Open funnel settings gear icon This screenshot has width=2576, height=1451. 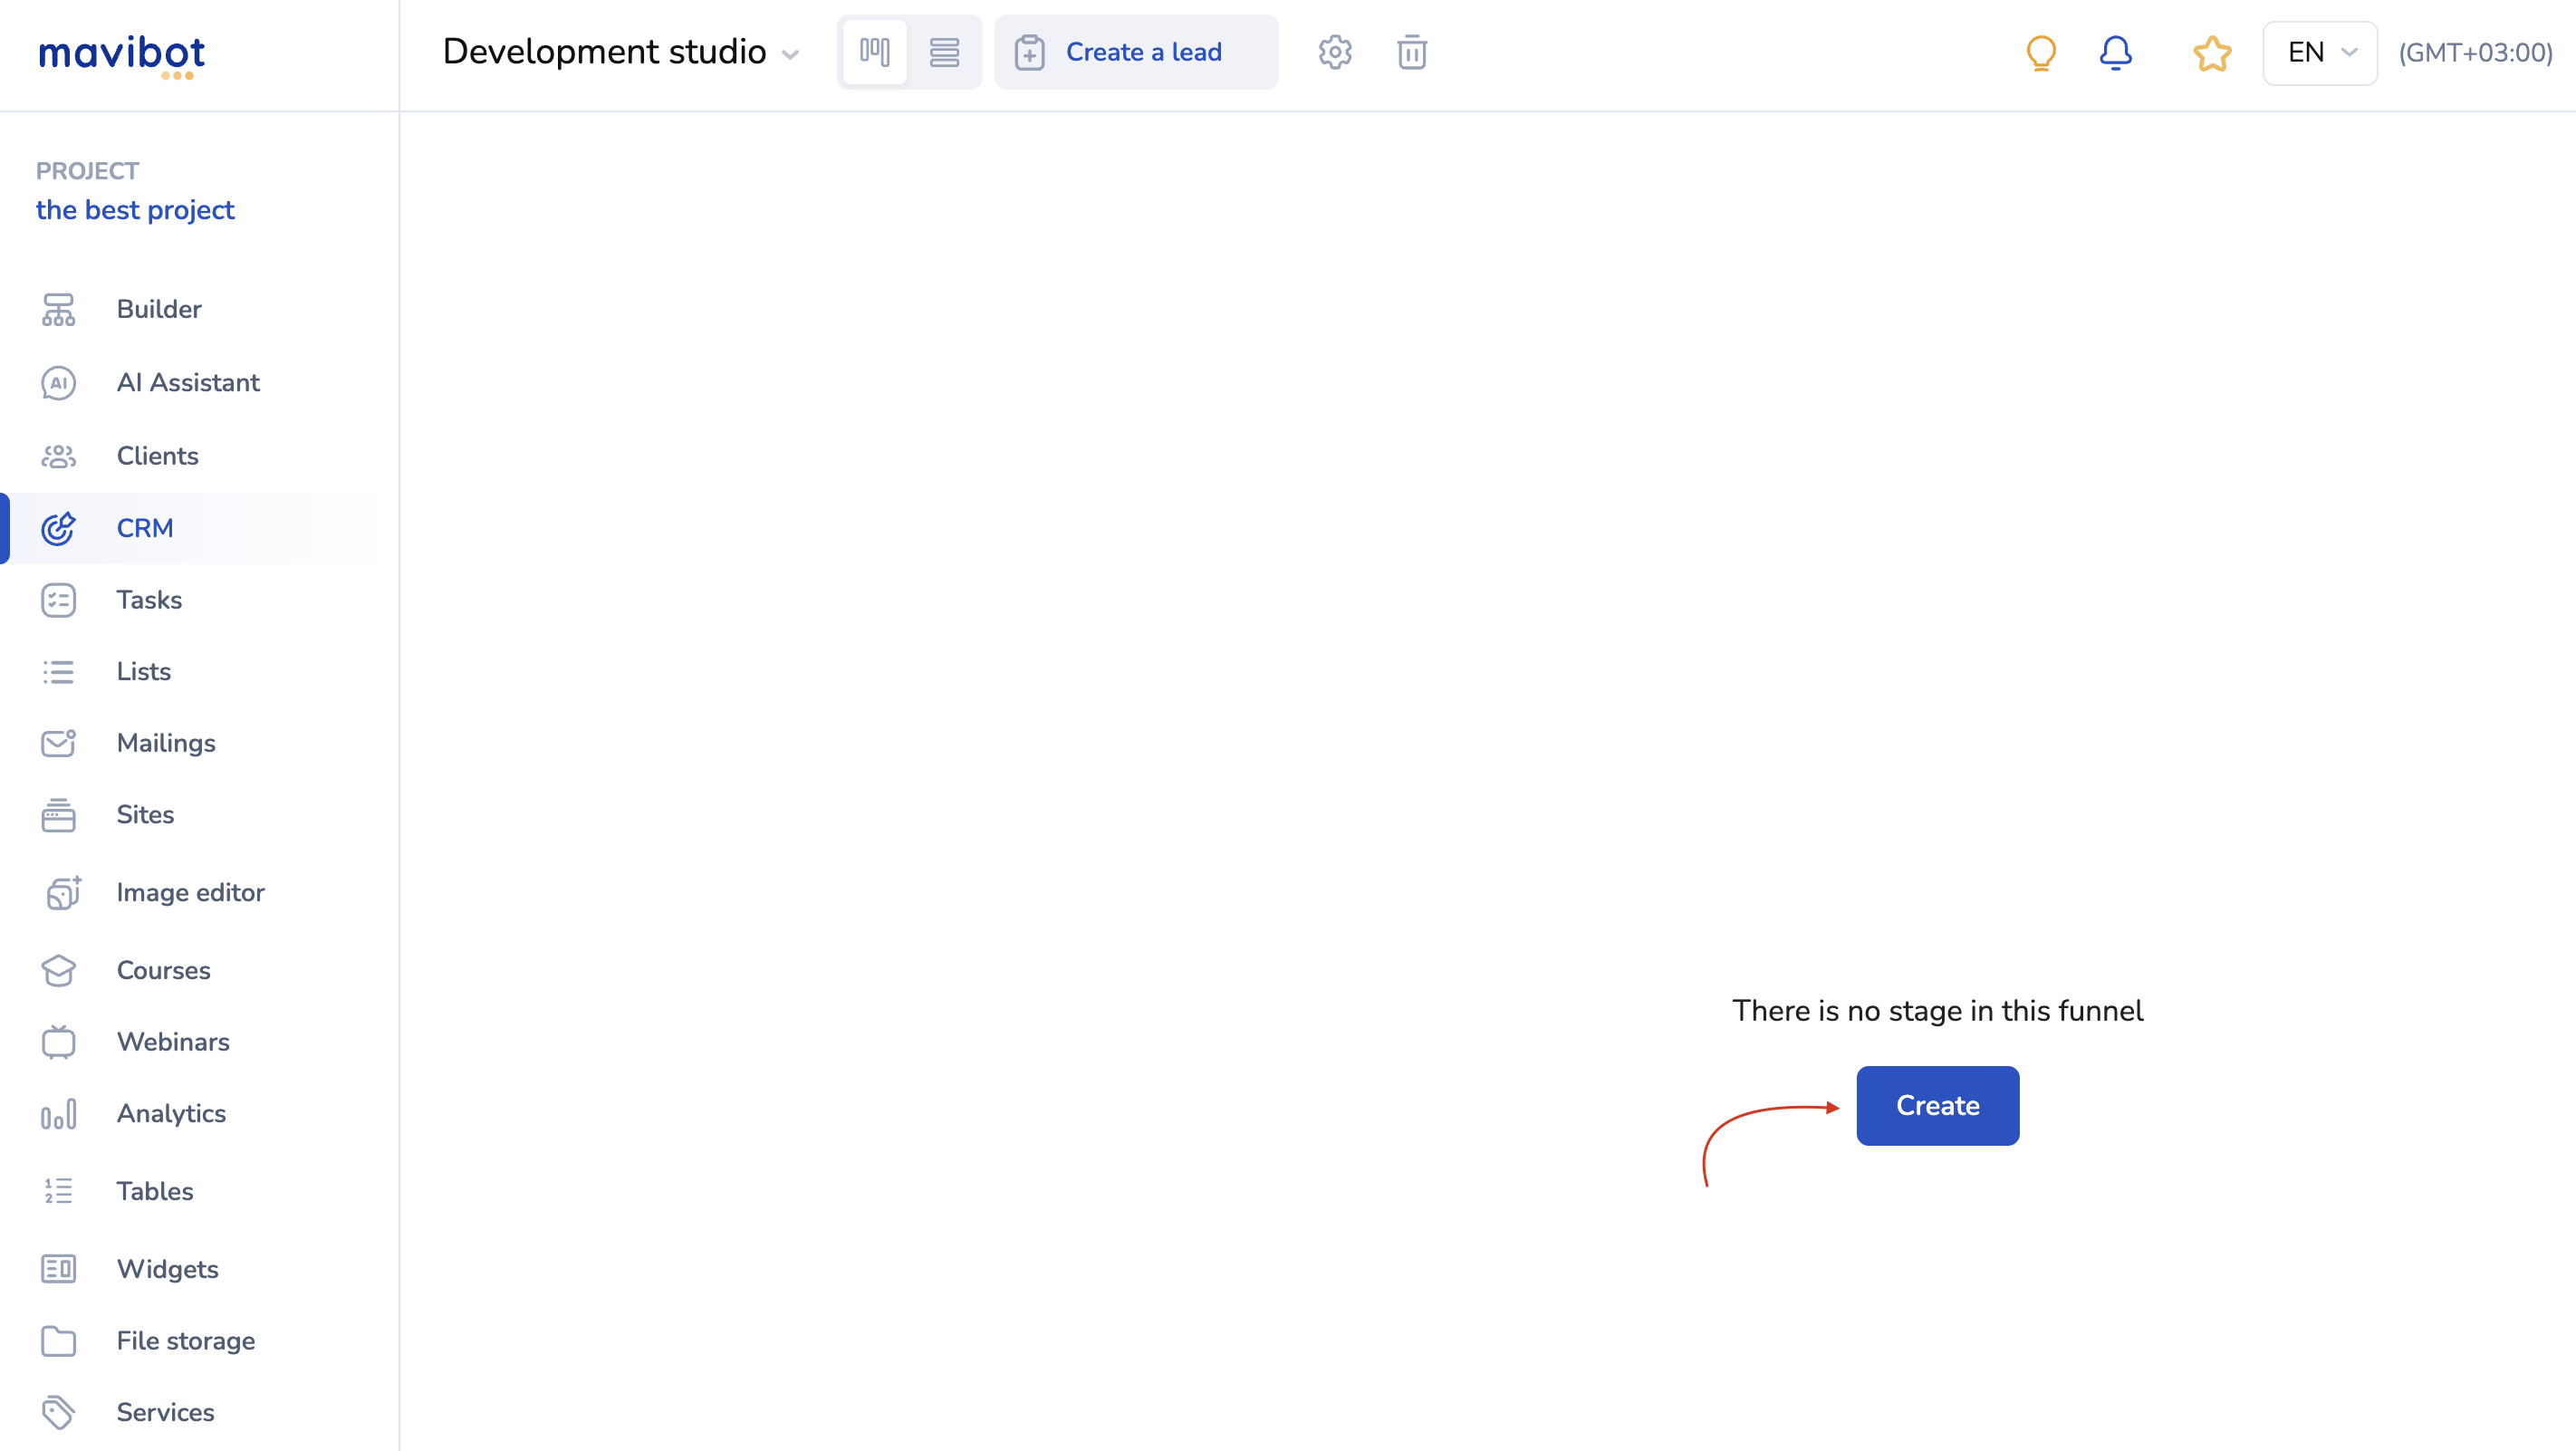click(1334, 52)
